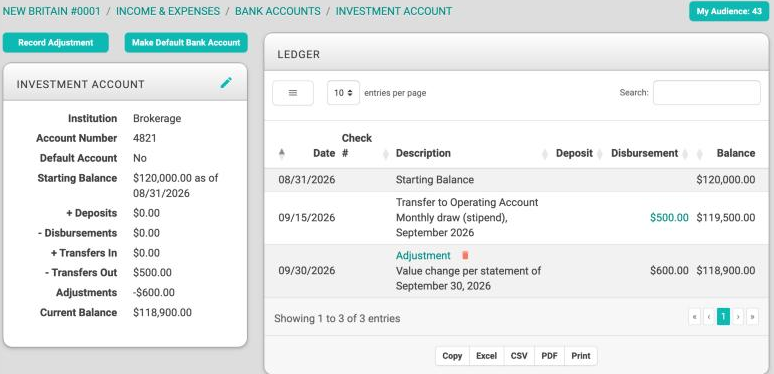Go to previous ledger page
This screenshot has height=374, width=774.
pos(709,317)
